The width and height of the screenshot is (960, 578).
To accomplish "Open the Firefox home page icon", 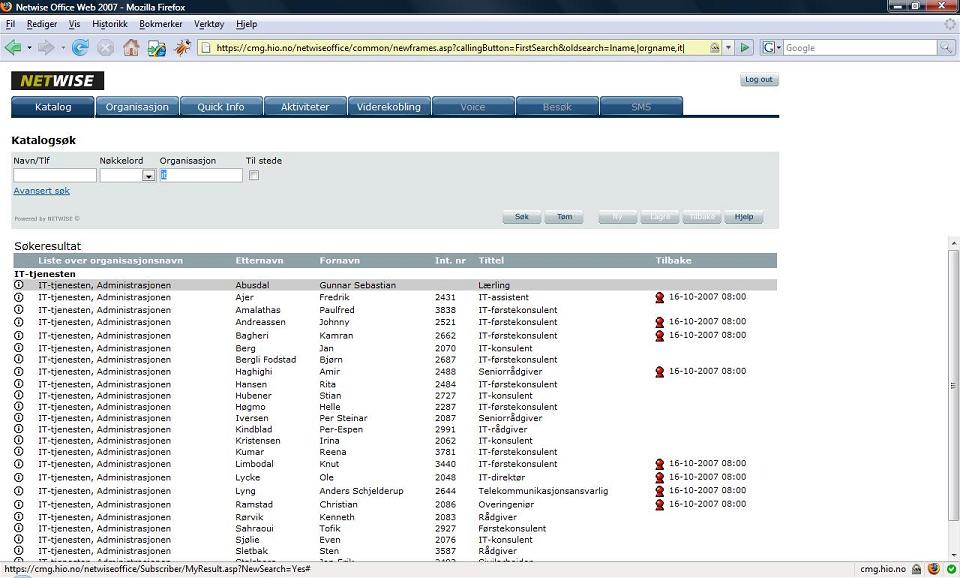I will [131, 47].
